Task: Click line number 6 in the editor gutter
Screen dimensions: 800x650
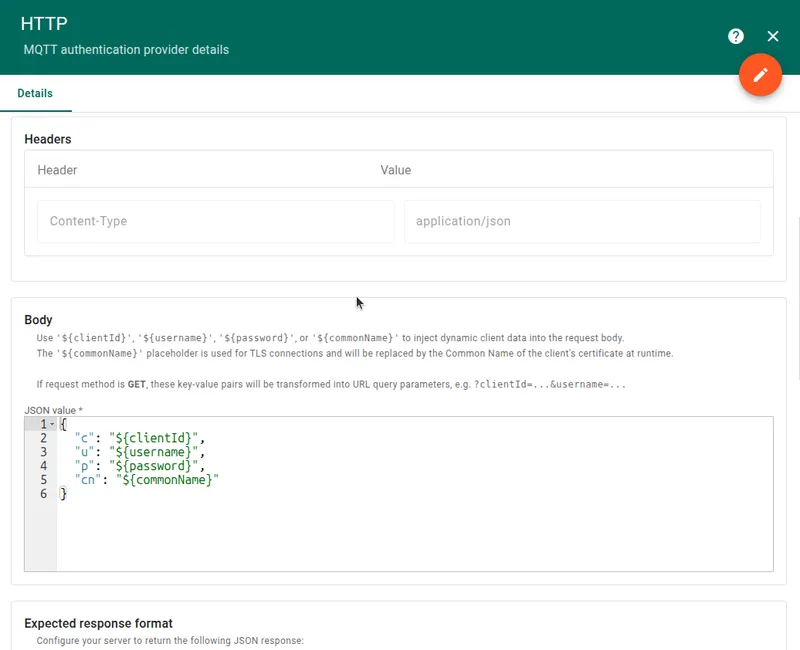Action: [43, 493]
